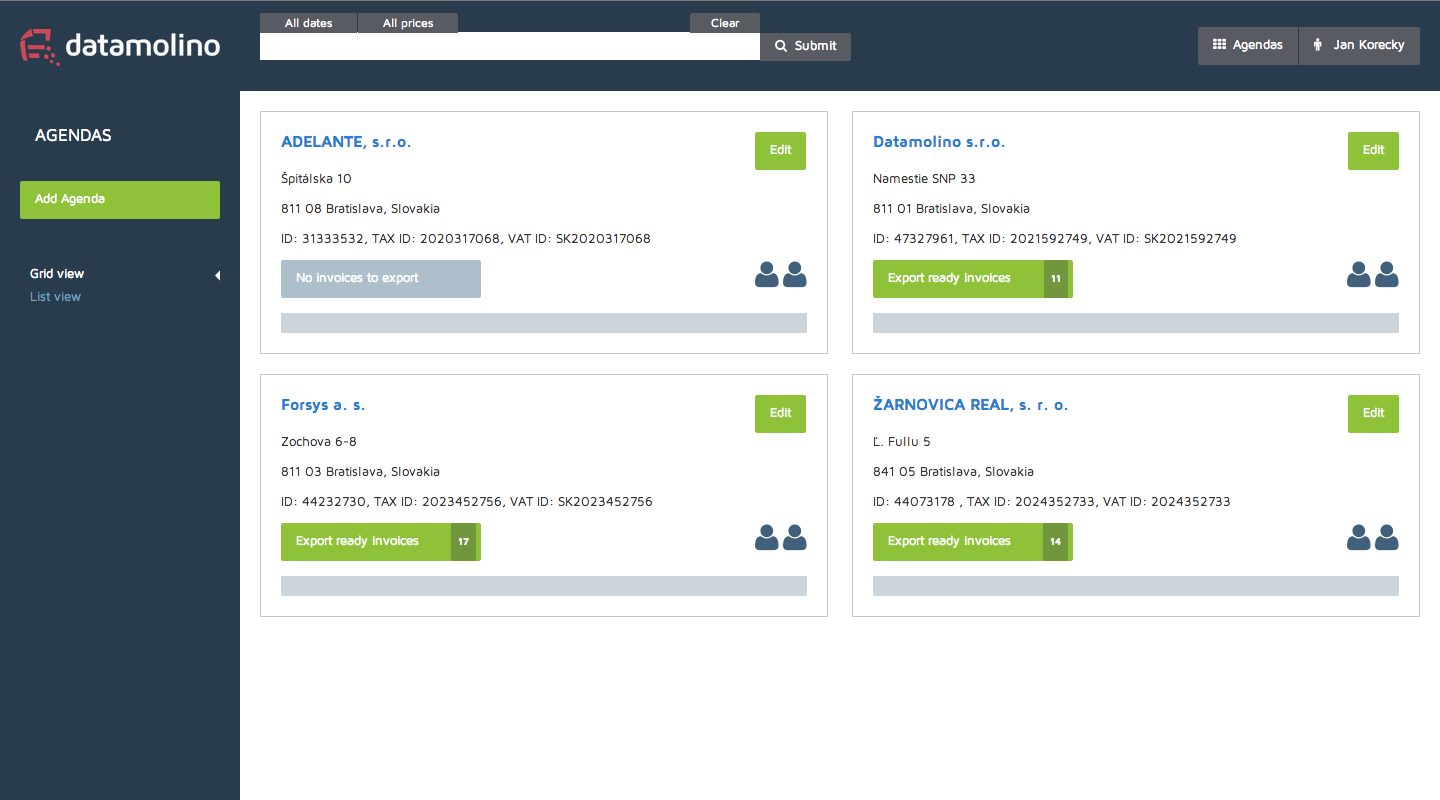Clear the search filters
1440x800 pixels.
724,23
